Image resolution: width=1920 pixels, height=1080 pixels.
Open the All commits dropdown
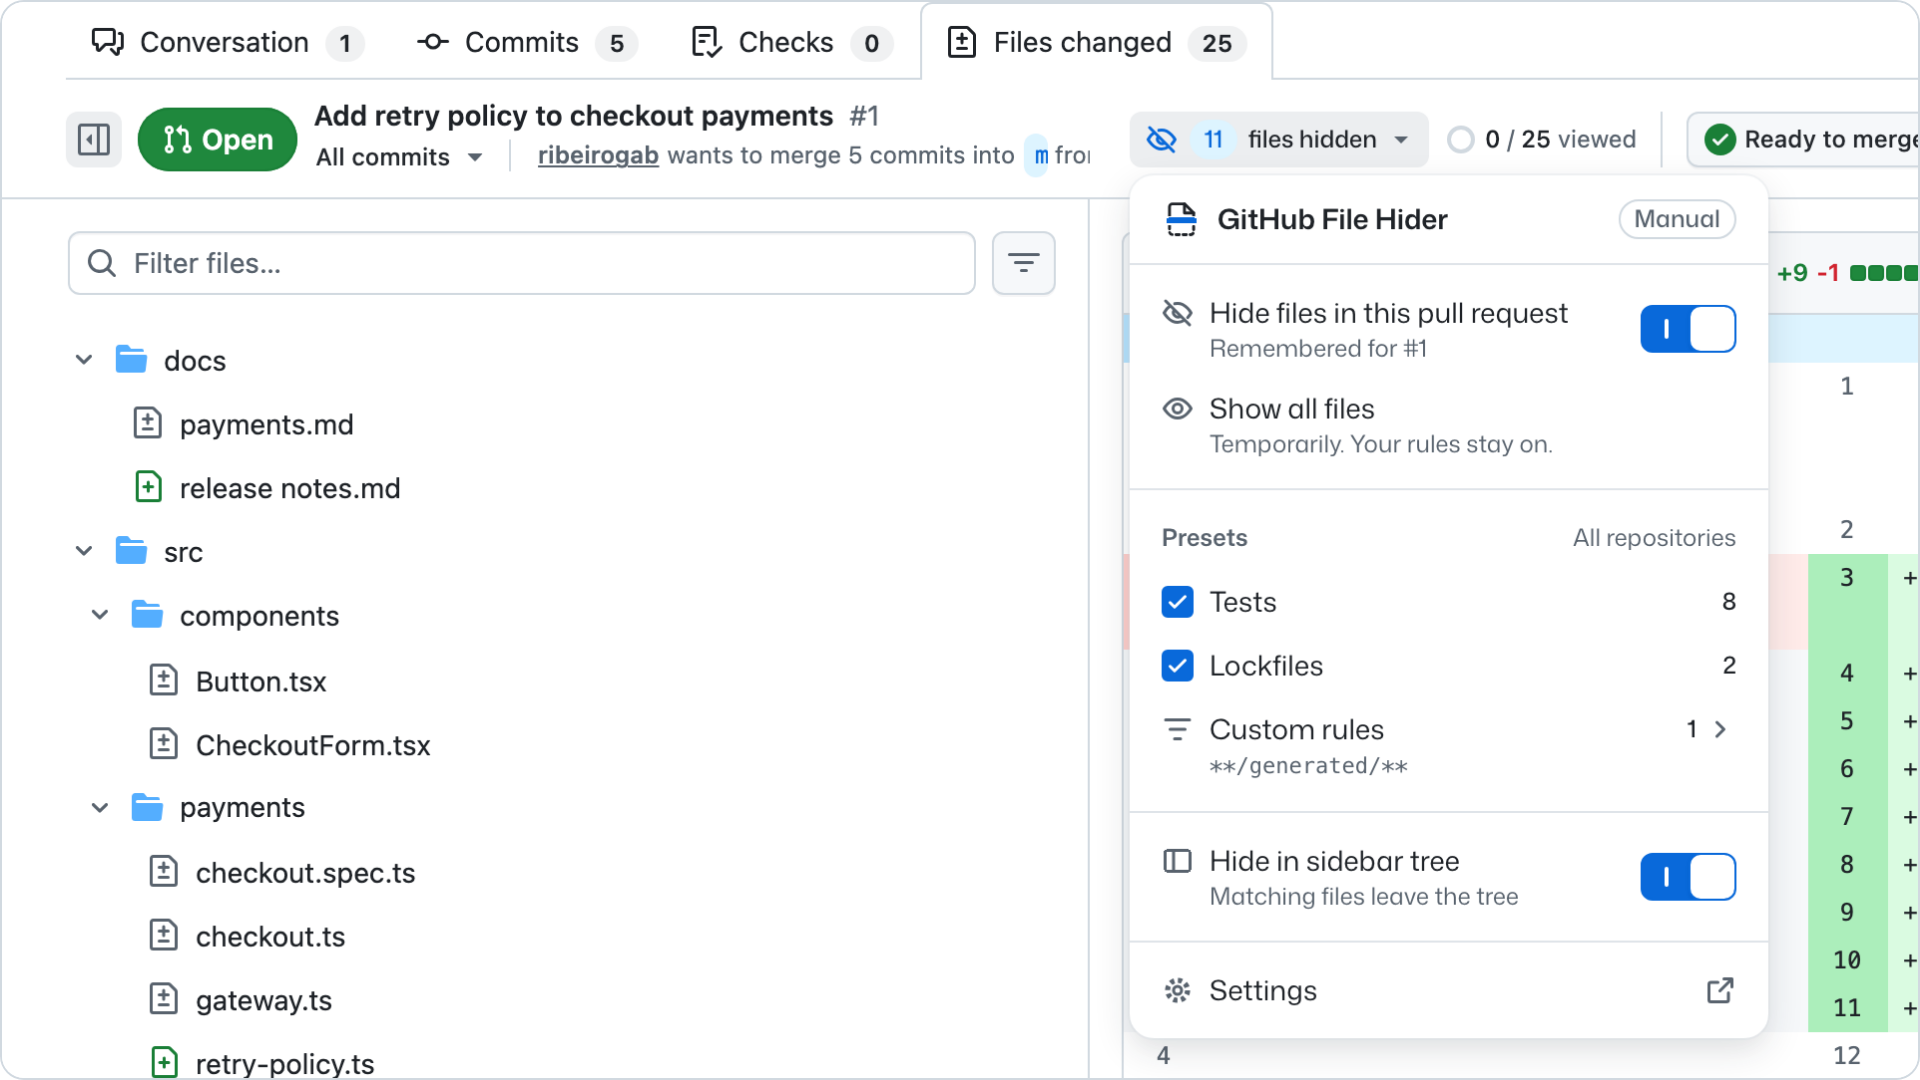click(x=399, y=157)
